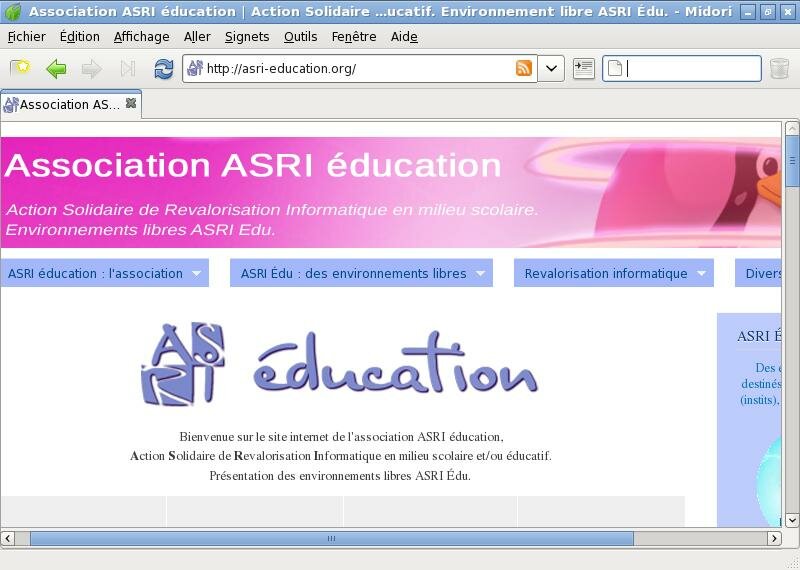This screenshot has width=800, height=570.
Task: Expand ASRI éducation : l'association menu
Action: coord(105,273)
